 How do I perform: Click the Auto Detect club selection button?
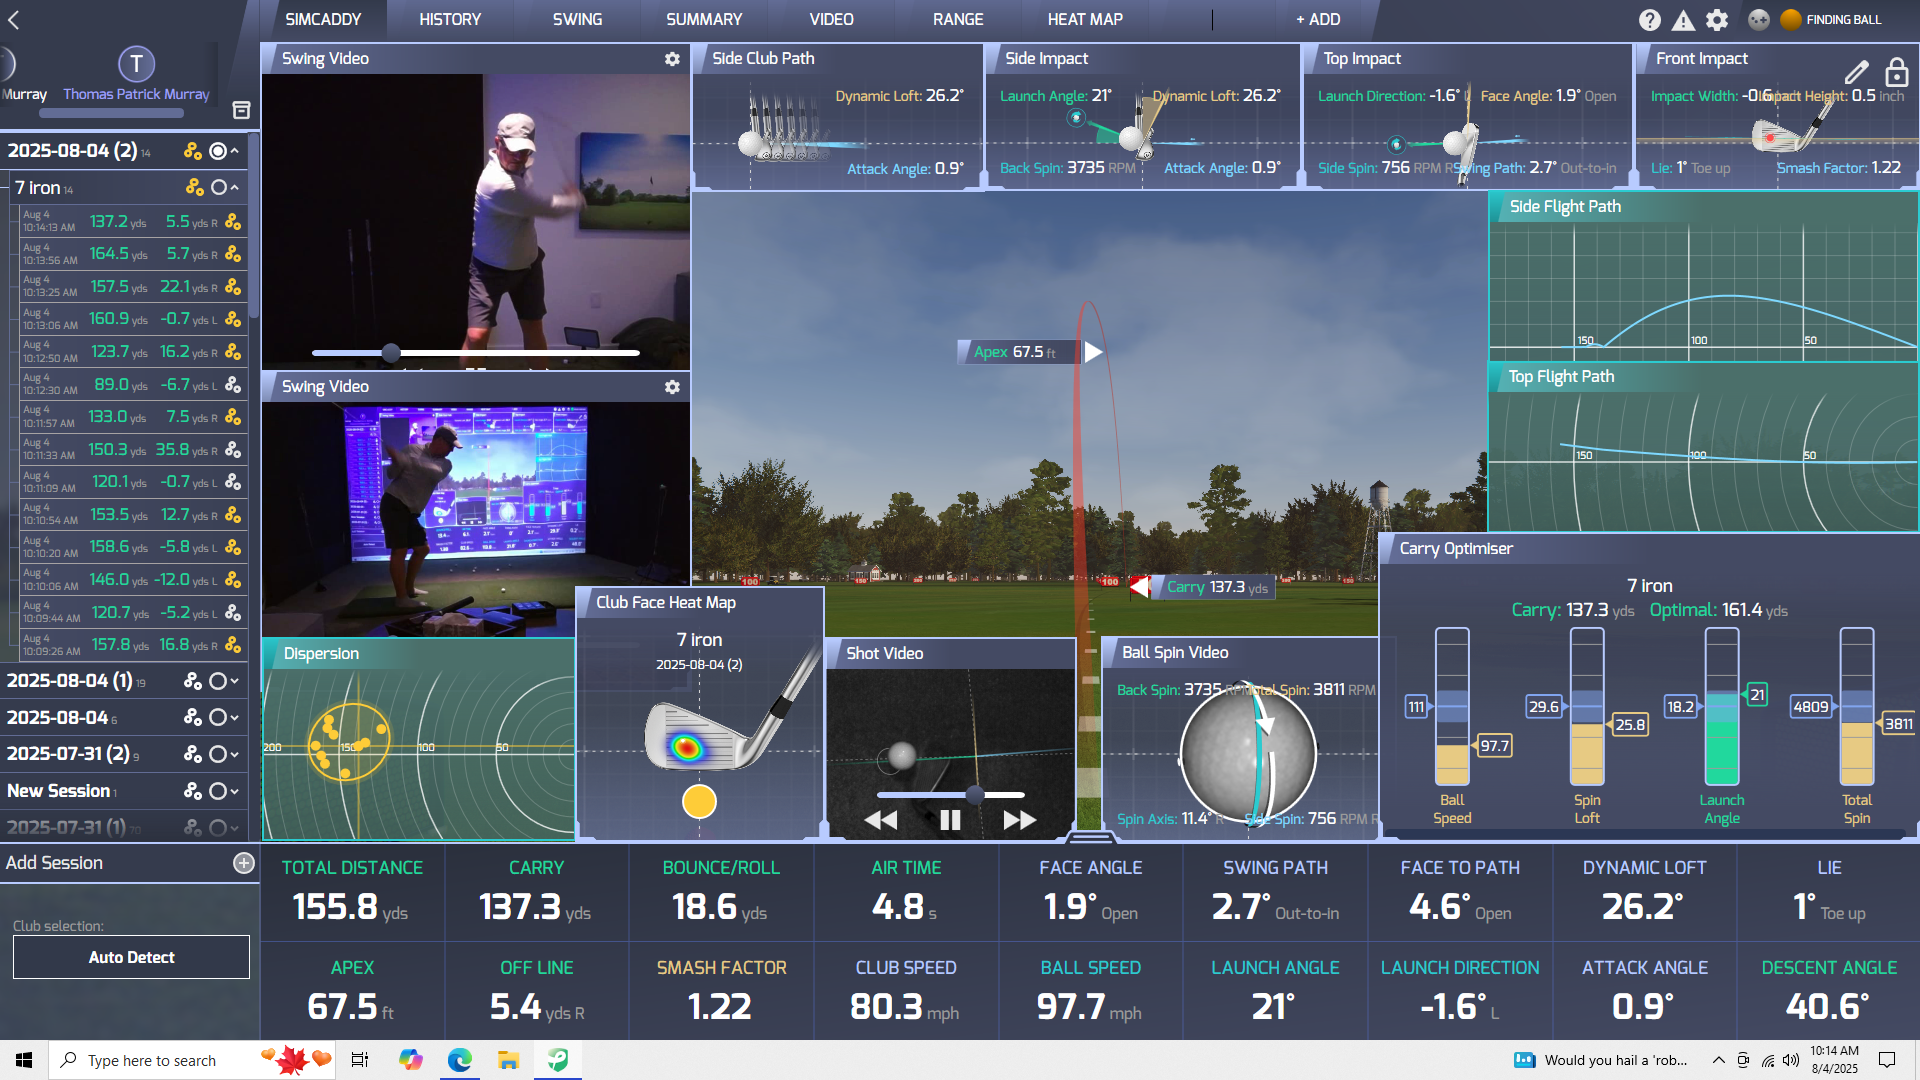[x=131, y=957]
